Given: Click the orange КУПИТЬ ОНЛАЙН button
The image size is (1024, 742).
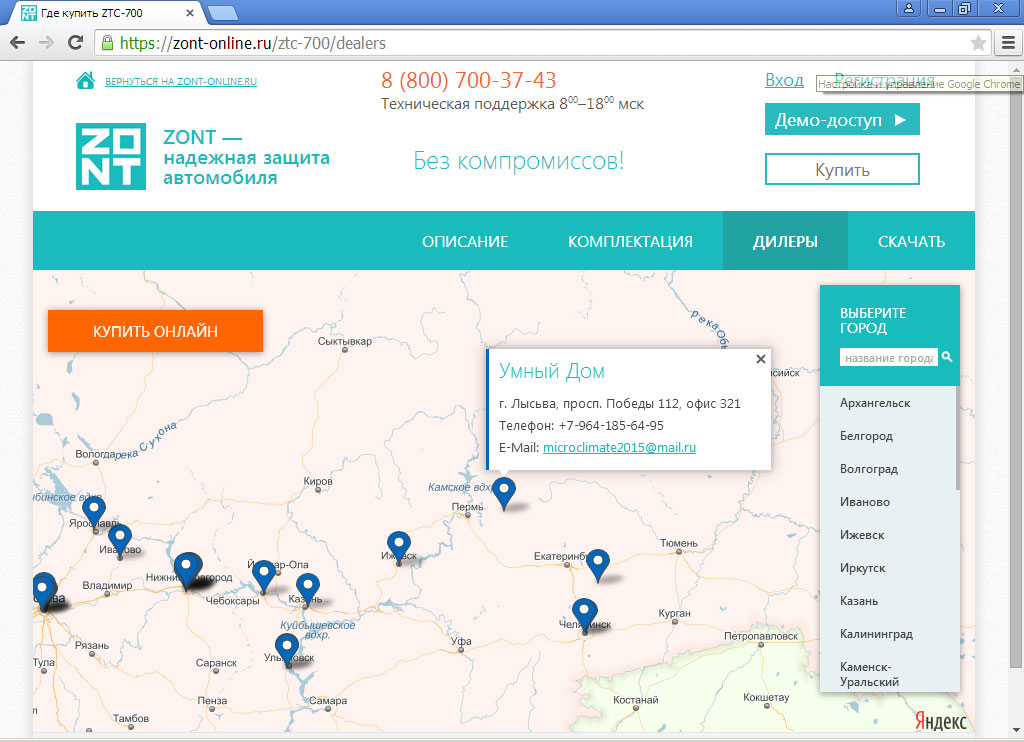Looking at the screenshot, I should [155, 331].
